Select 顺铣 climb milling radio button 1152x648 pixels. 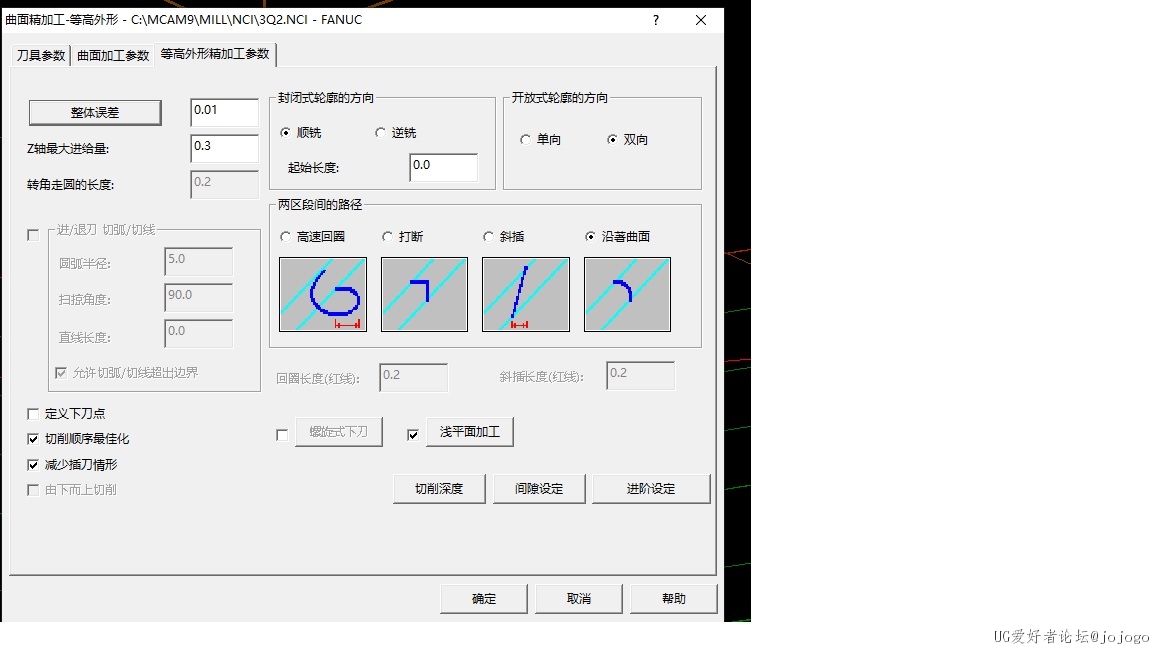click(x=285, y=132)
